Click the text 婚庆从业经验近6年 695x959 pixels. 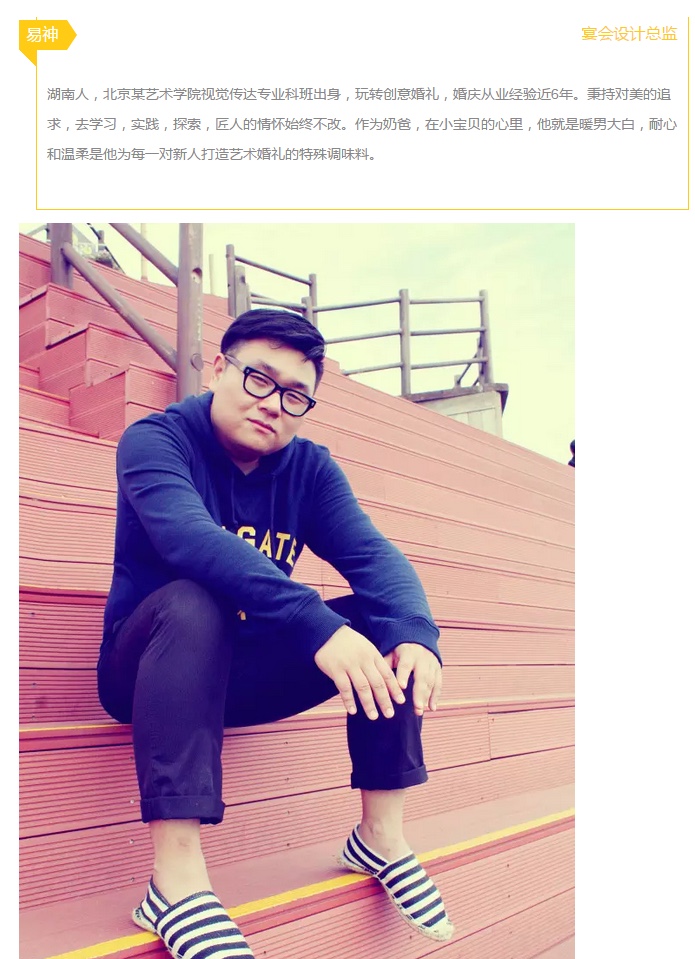click(513, 94)
